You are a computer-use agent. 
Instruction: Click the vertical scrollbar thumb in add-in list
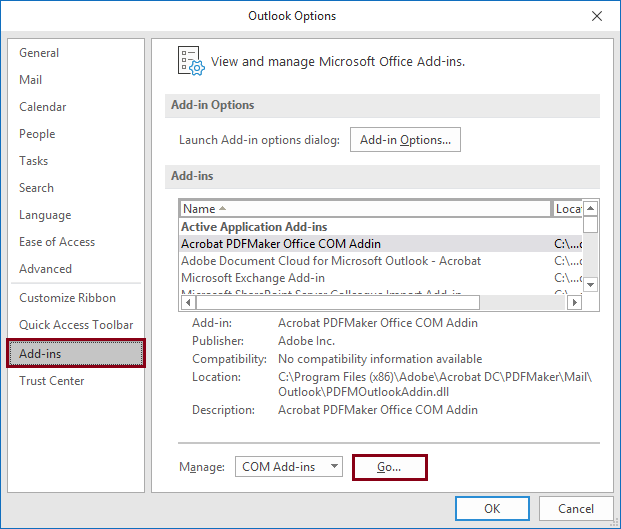591,225
